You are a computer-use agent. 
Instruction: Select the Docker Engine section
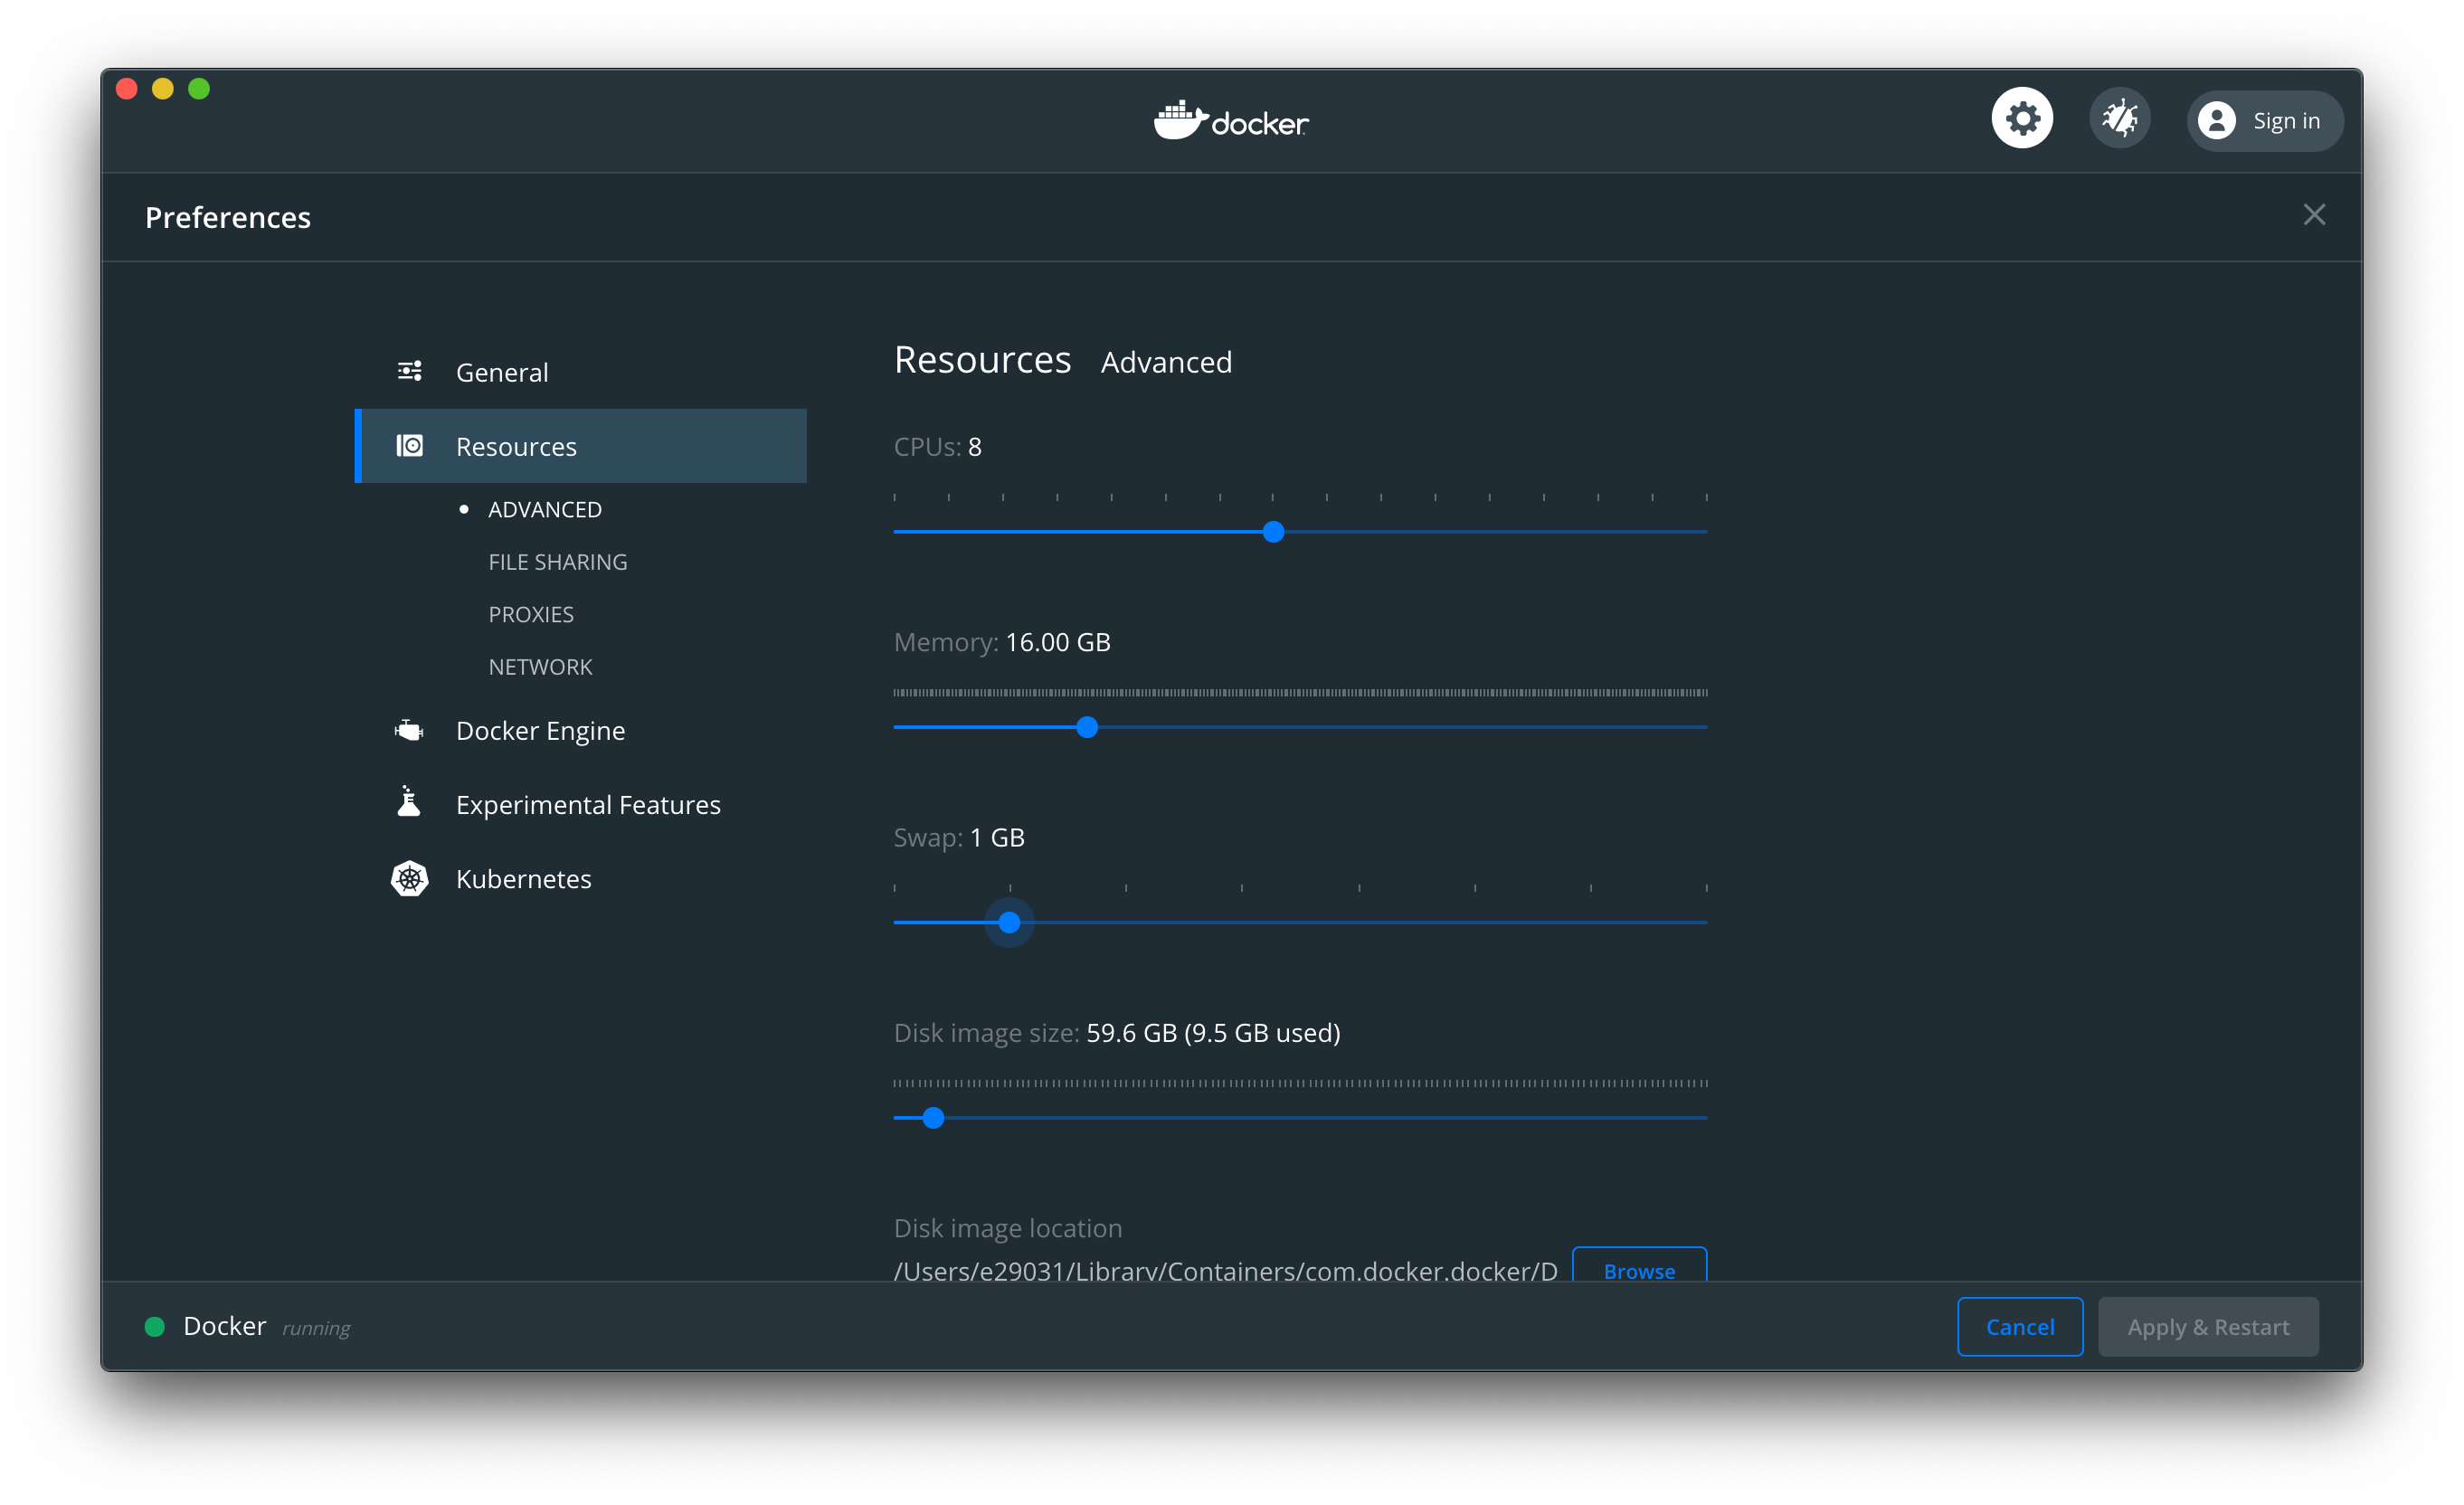[538, 729]
